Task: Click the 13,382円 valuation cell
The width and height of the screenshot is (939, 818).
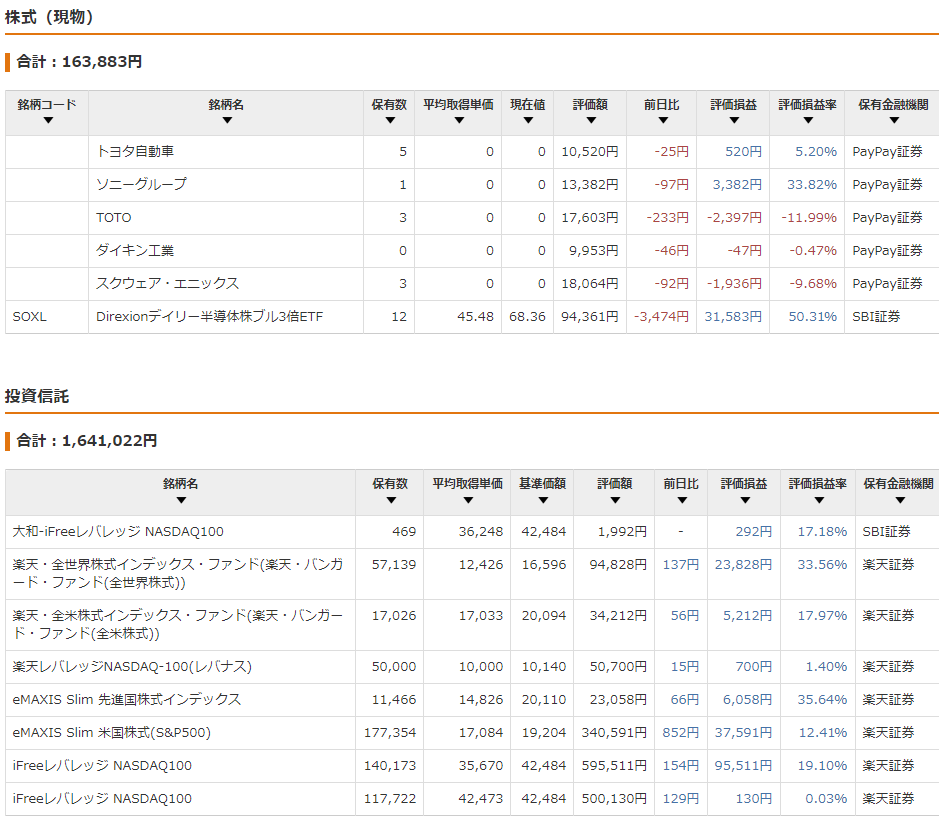Action: pos(590,184)
